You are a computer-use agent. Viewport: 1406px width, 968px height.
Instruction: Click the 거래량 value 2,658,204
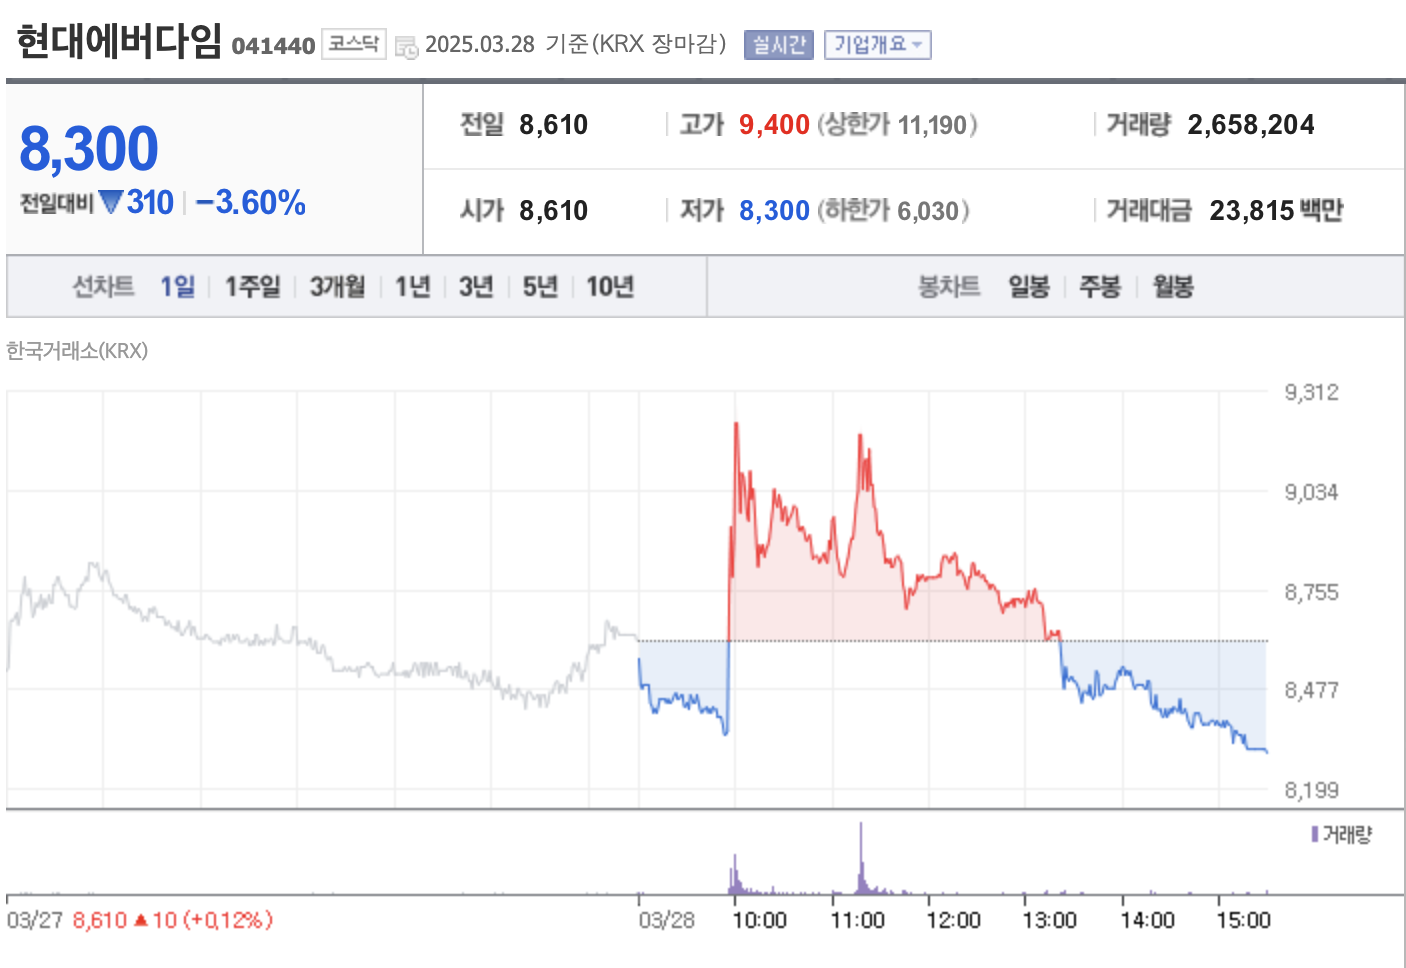click(x=1251, y=125)
